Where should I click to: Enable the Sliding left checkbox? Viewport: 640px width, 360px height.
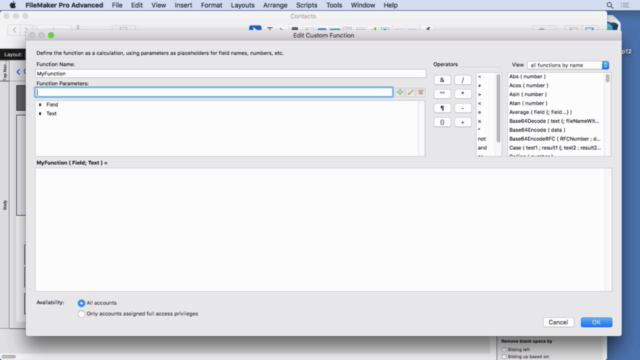(504, 349)
